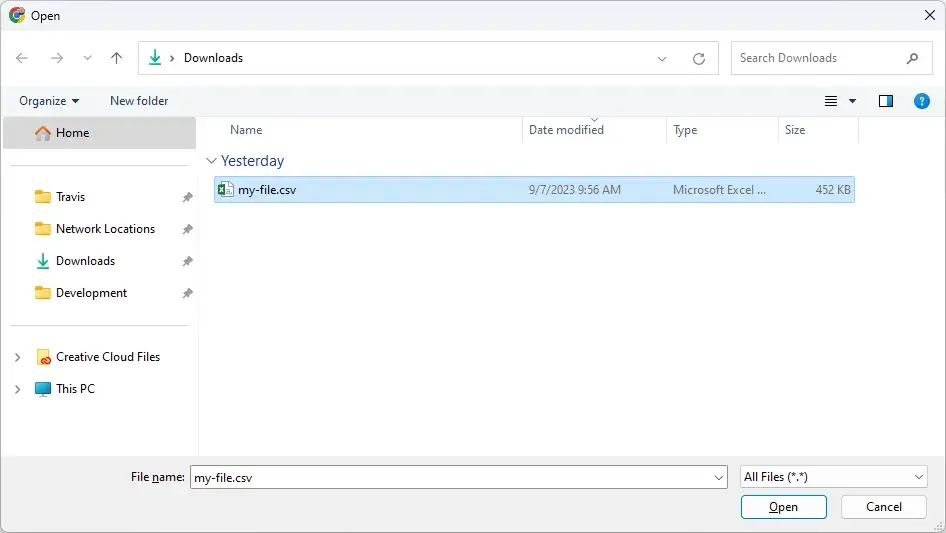Screen dimensions: 946x533
Task: Select Home in the navigation pane
Action: (x=100, y=133)
